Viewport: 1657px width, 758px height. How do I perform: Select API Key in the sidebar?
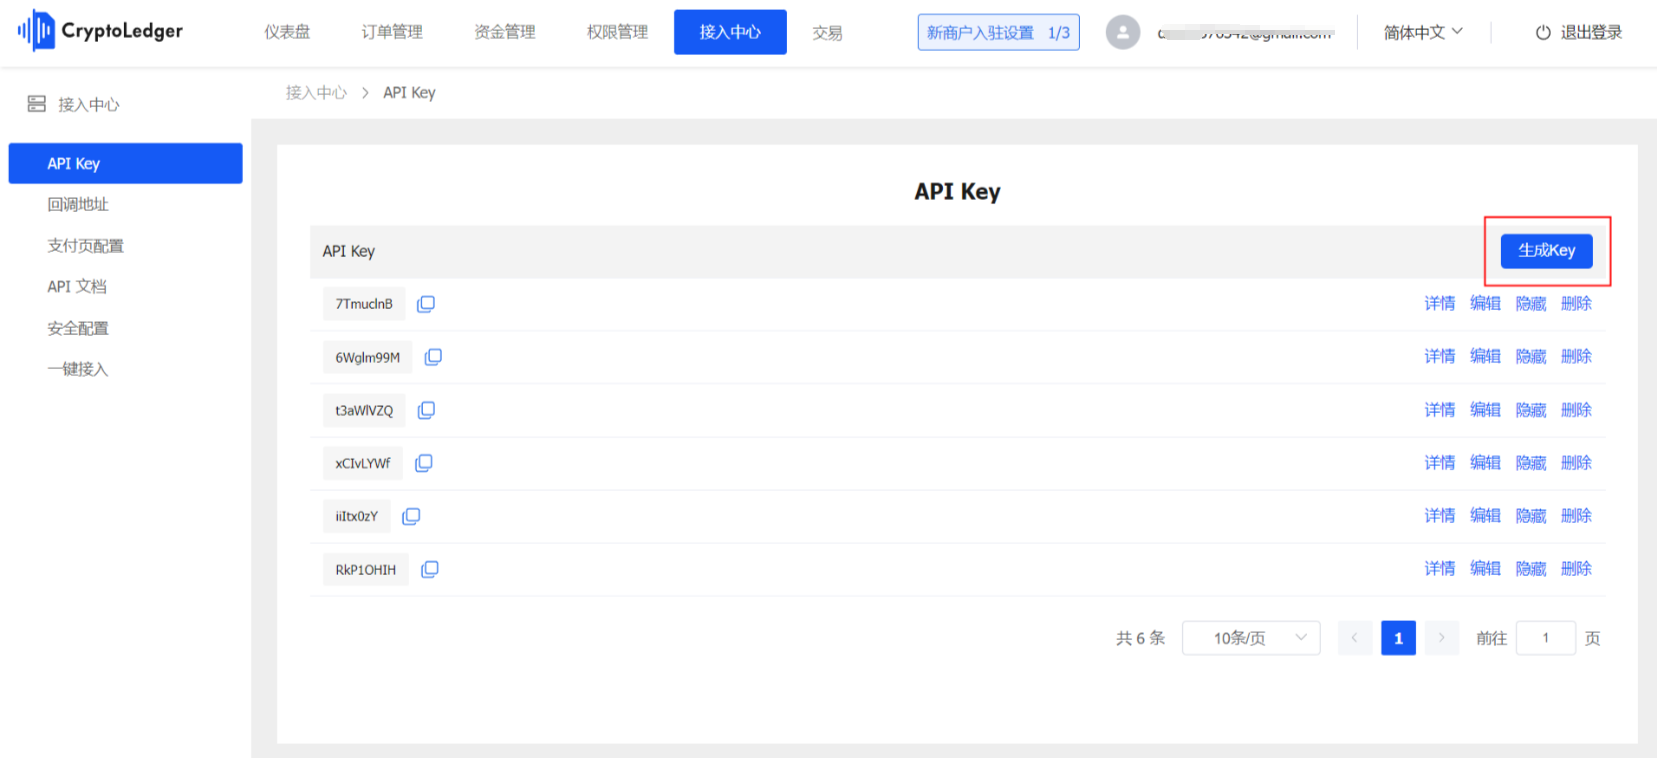[x=125, y=163]
